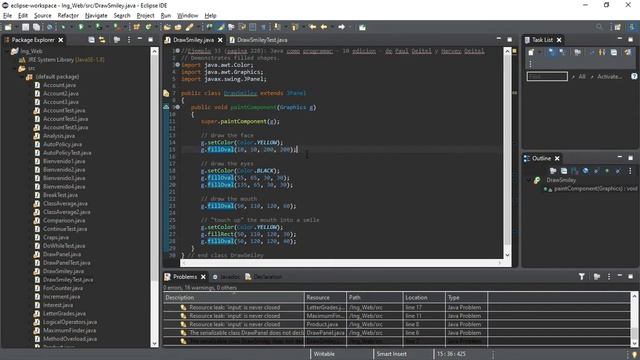Click the Type column header
This screenshot has width=640, height=360.
coord(467,298)
